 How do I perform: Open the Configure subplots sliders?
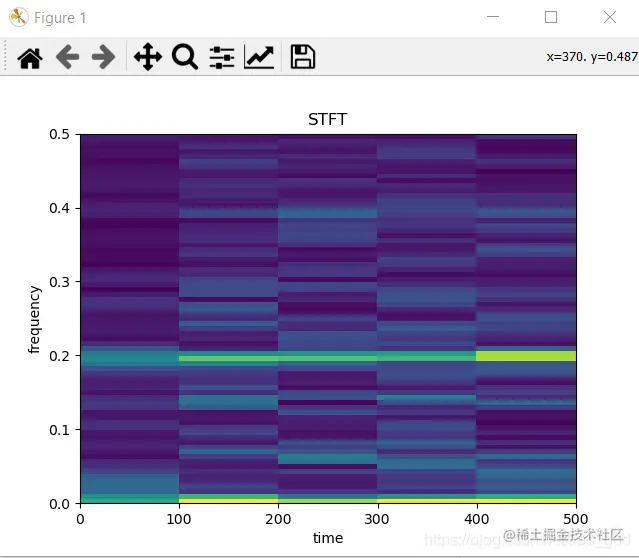pos(222,57)
